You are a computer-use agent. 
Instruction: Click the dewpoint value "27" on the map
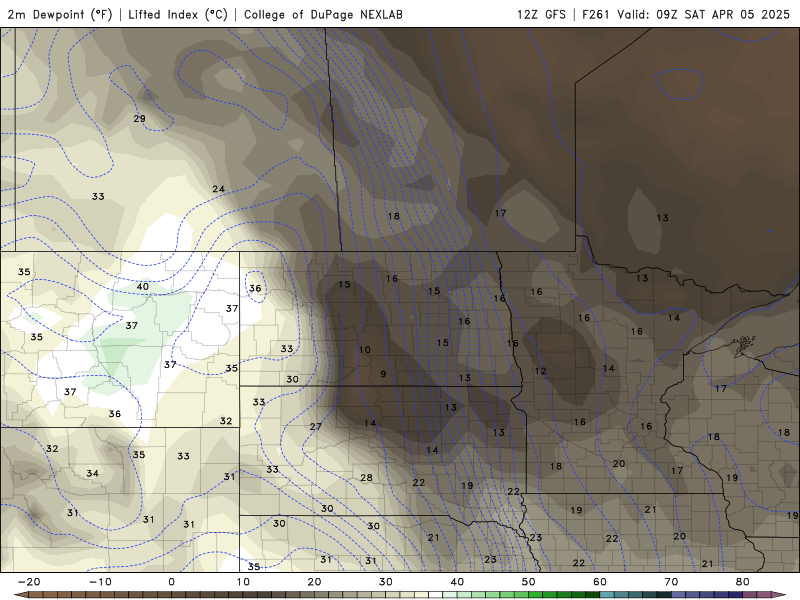pos(315,426)
